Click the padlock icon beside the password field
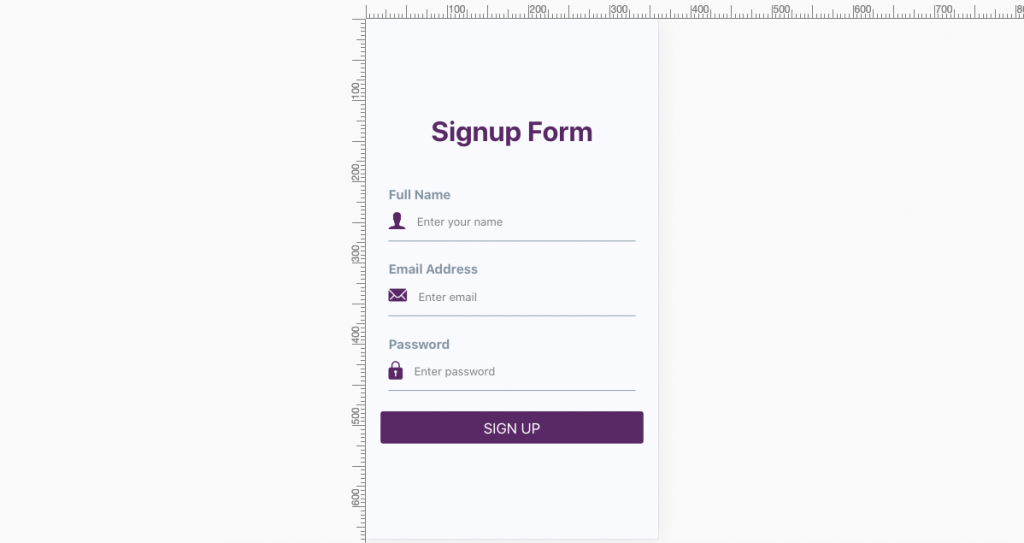This screenshot has width=1024, height=543. coord(396,371)
